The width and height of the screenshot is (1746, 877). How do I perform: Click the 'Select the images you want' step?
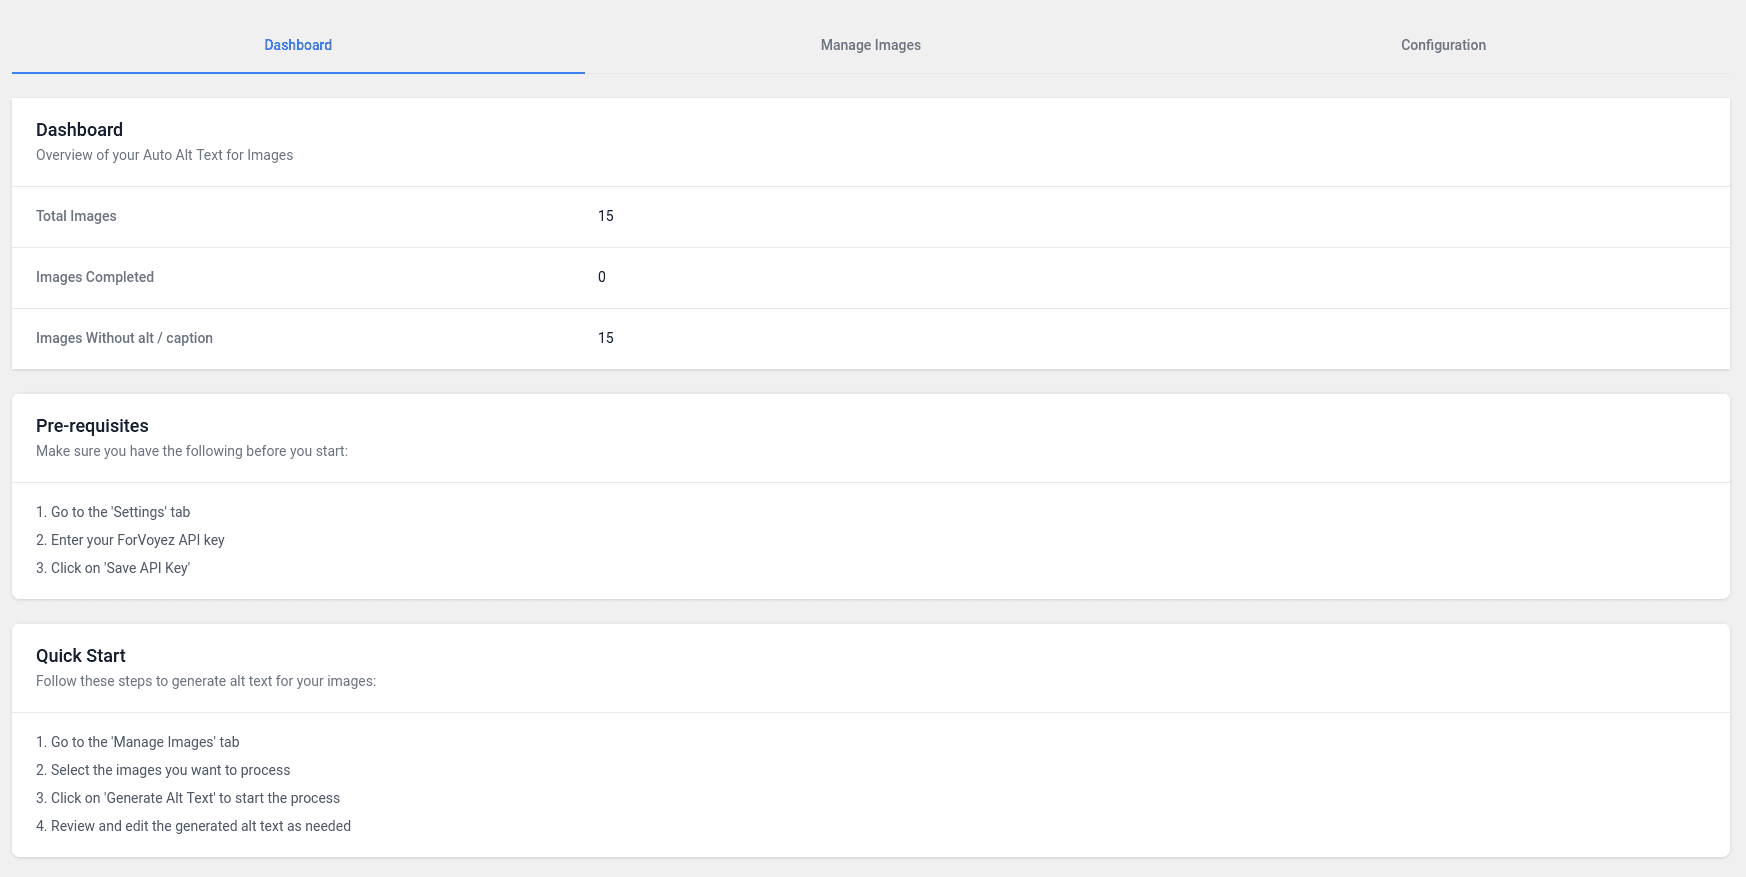[163, 770]
